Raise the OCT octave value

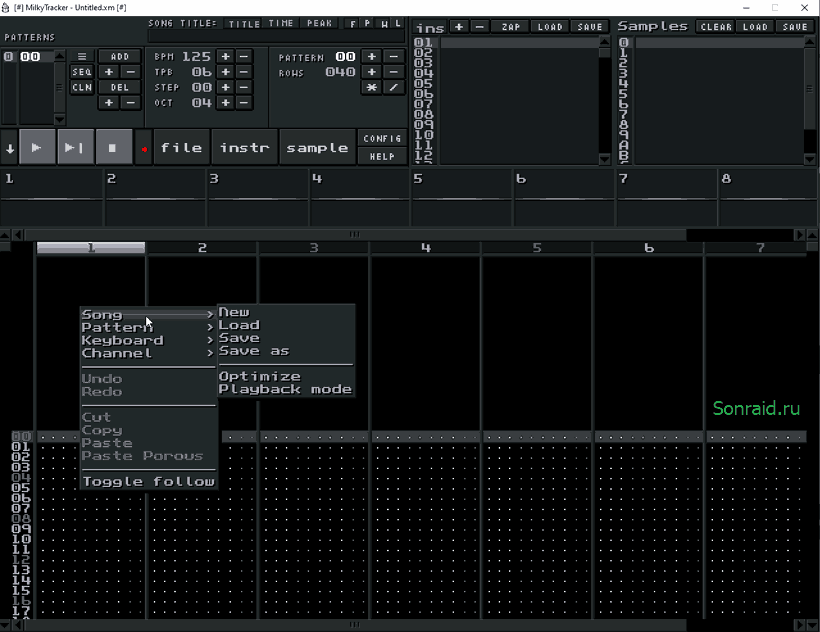tap(225, 102)
